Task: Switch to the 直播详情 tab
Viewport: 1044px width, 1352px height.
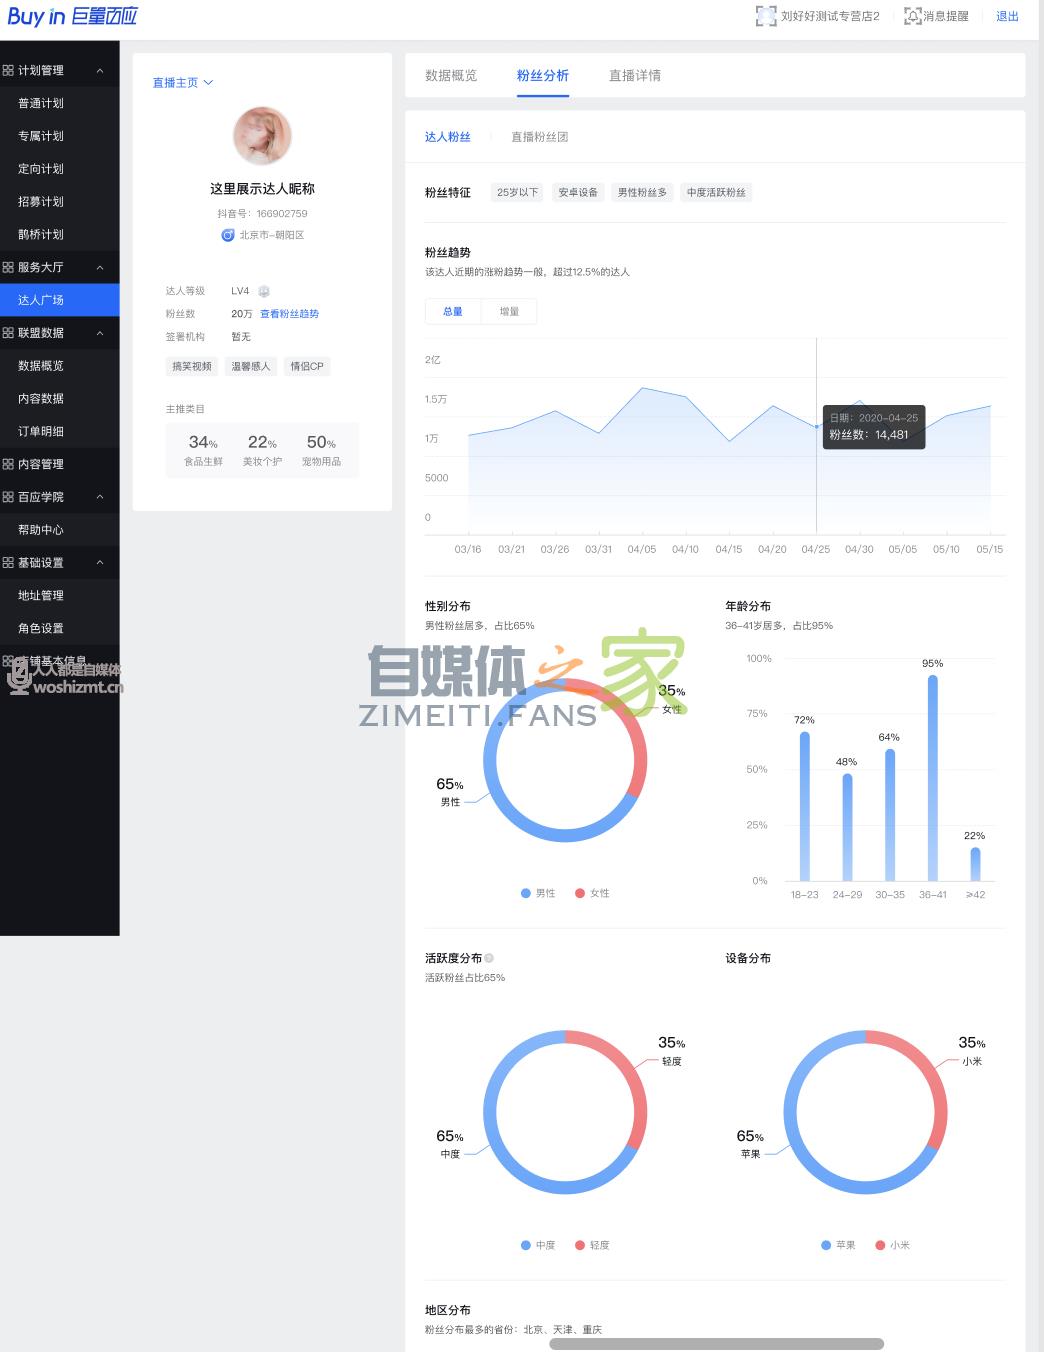Action: pyautogui.click(x=634, y=76)
